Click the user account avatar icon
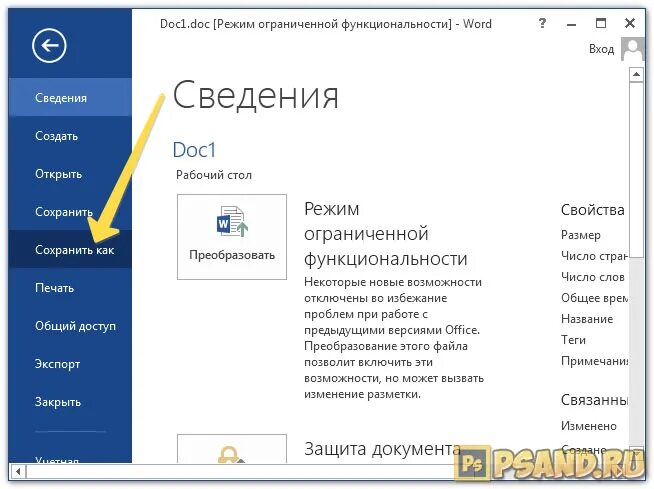 coord(633,49)
